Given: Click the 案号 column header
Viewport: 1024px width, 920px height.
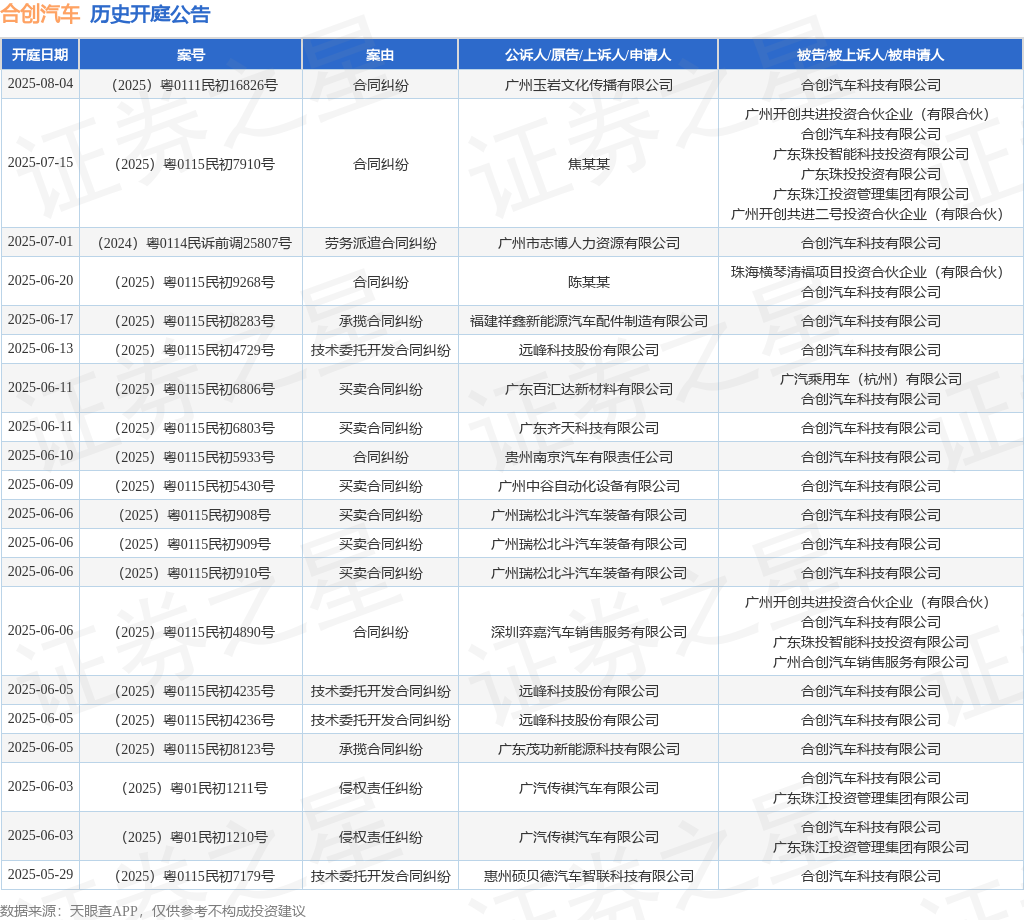Looking at the screenshot, I should [191, 55].
